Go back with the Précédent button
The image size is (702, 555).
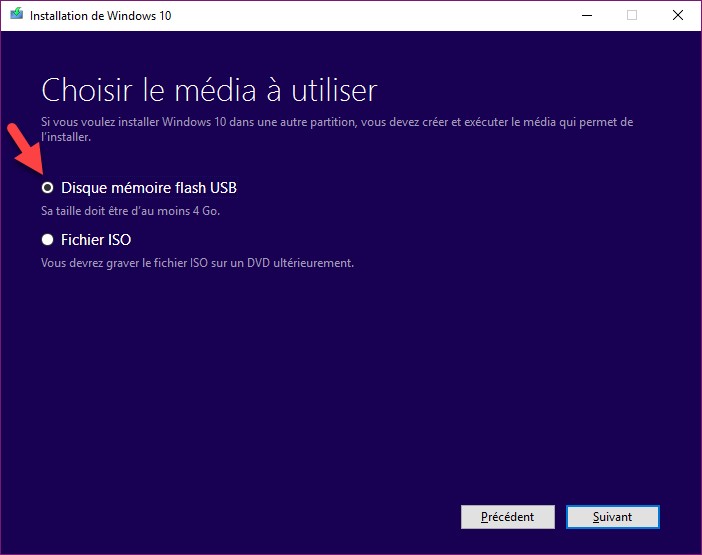[x=508, y=517]
